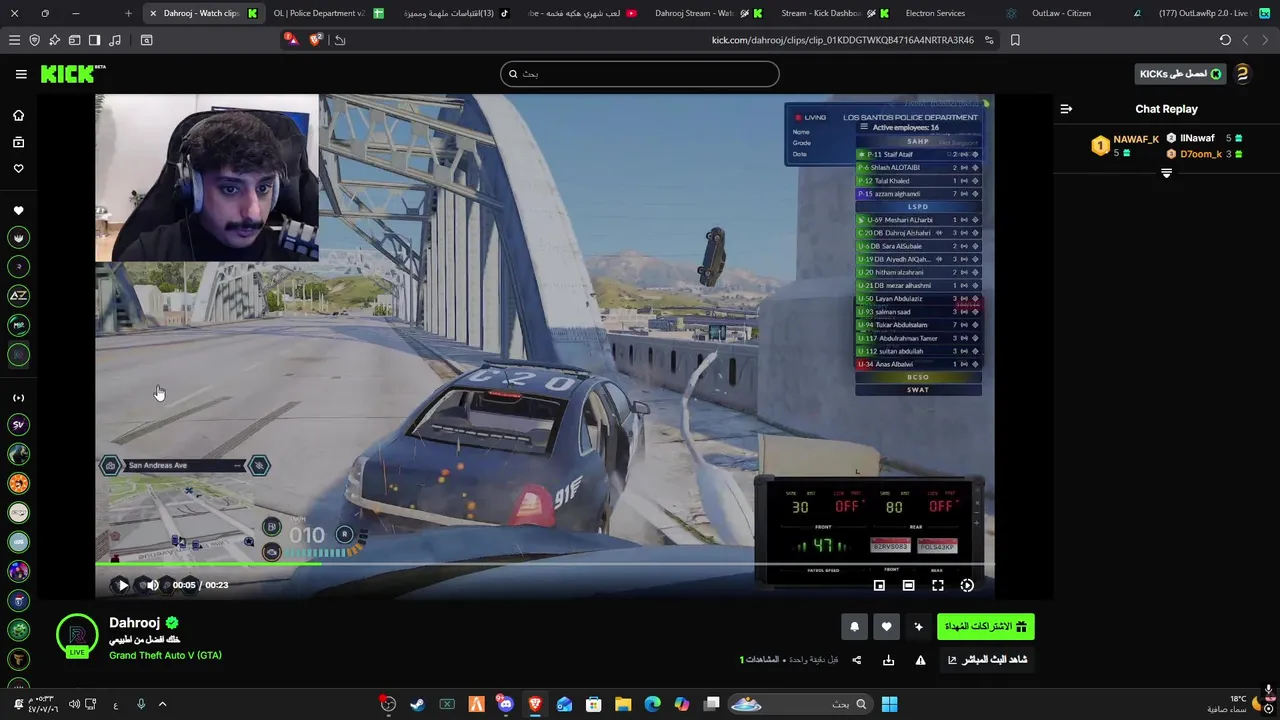Mute the clip volume speaker
Viewport: 1280px width, 720px height.
pyautogui.click(x=153, y=585)
